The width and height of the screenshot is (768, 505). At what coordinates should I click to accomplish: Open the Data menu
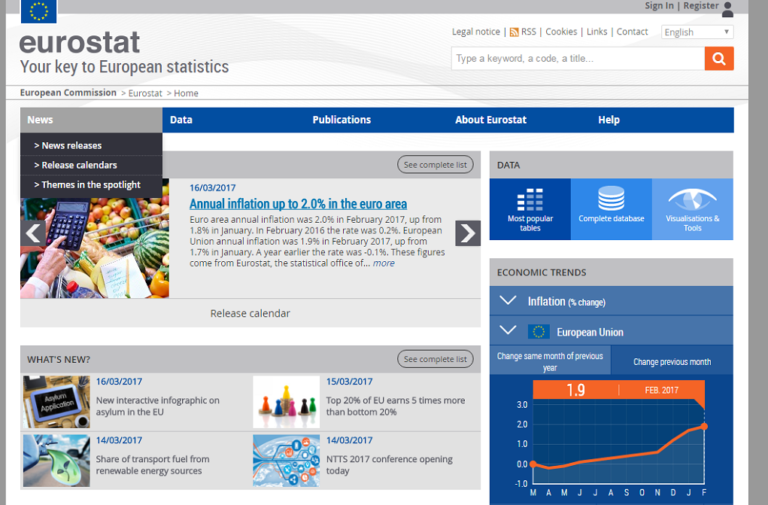(x=181, y=120)
